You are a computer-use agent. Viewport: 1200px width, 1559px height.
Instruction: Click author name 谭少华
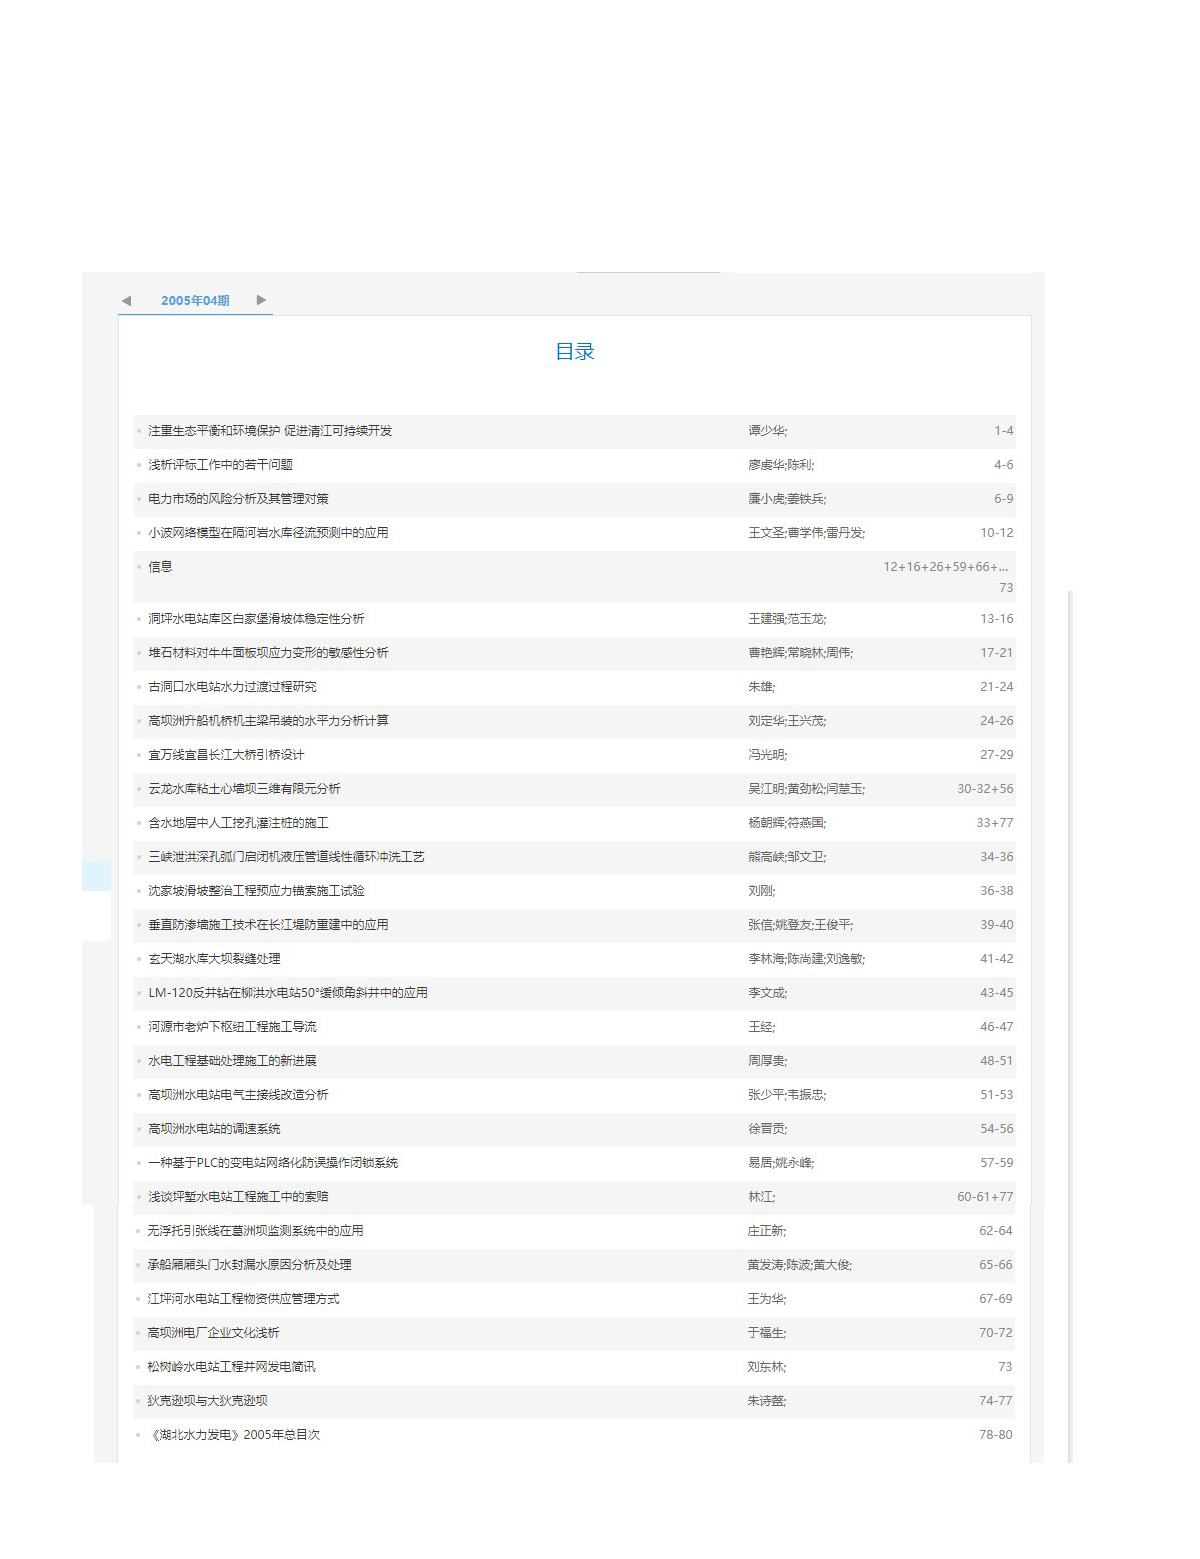pyautogui.click(x=768, y=431)
